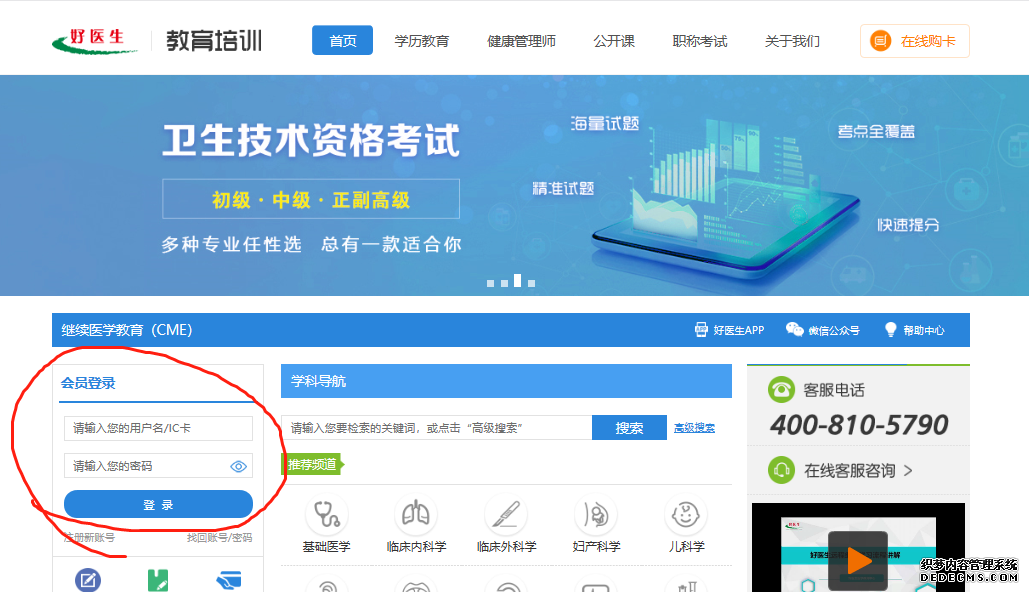
Task: Select the first banner slide indicator
Action: pos(490,284)
